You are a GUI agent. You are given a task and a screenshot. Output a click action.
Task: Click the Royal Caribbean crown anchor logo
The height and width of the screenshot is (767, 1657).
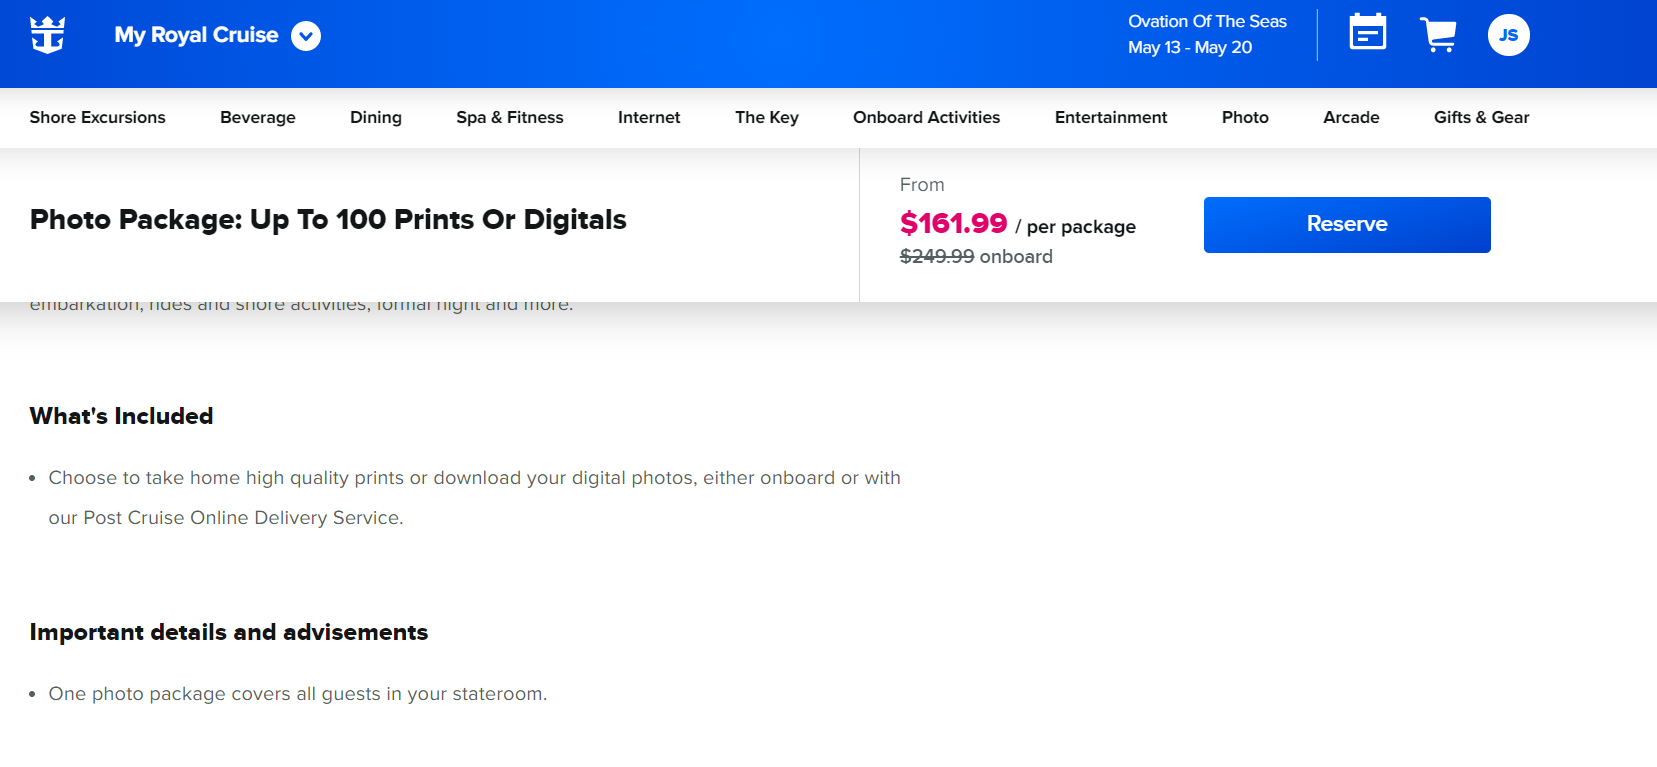[47, 35]
